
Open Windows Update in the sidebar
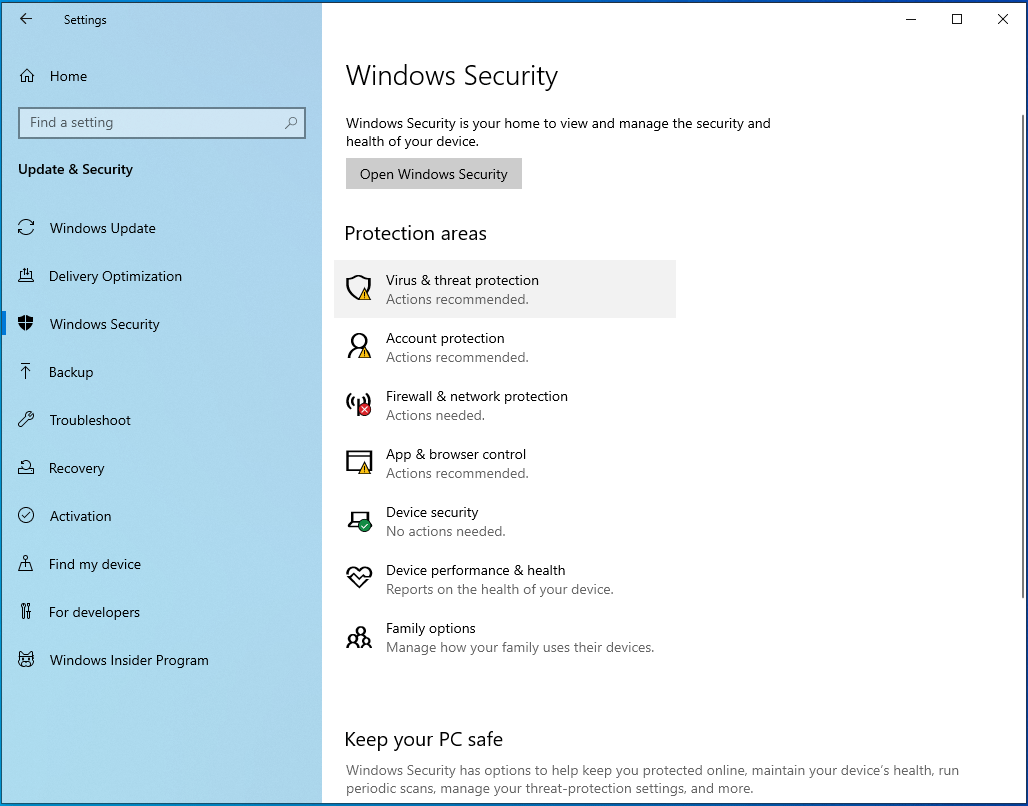click(x=102, y=228)
